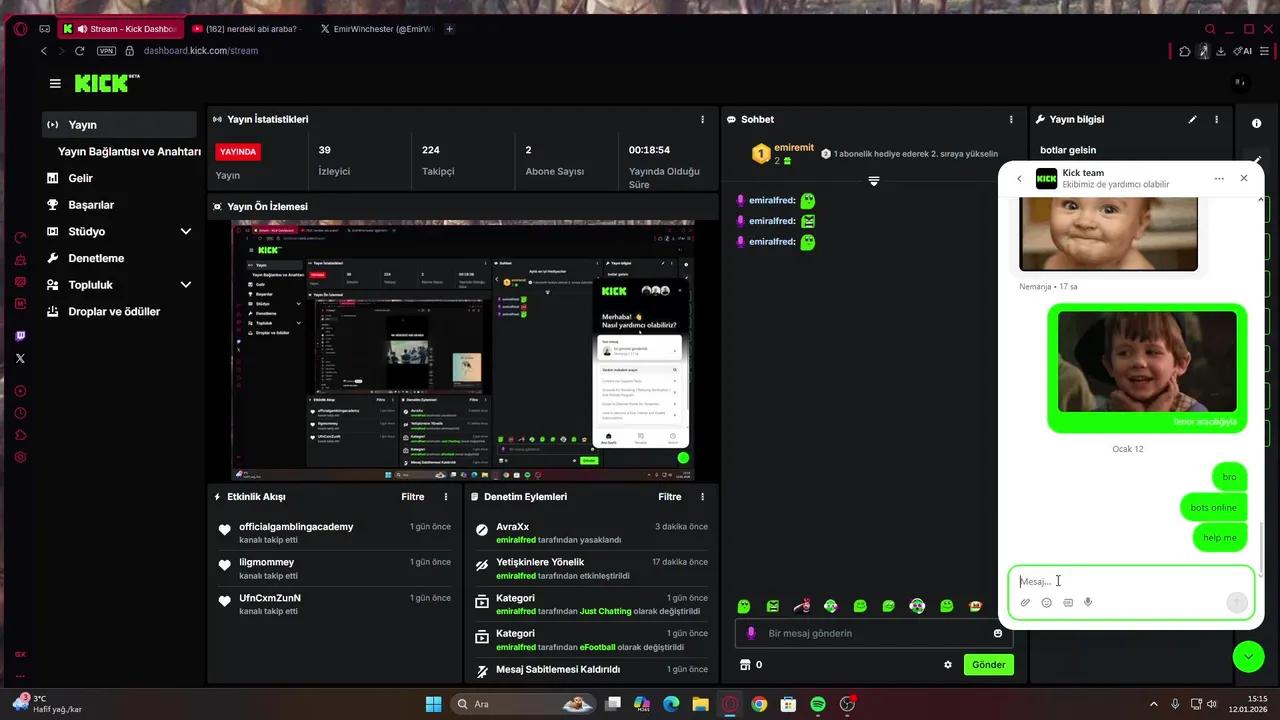Edit Yayın bilgisi using the pencil icon
Image resolution: width=1280 pixels, height=720 pixels.
tap(1192, 119)
